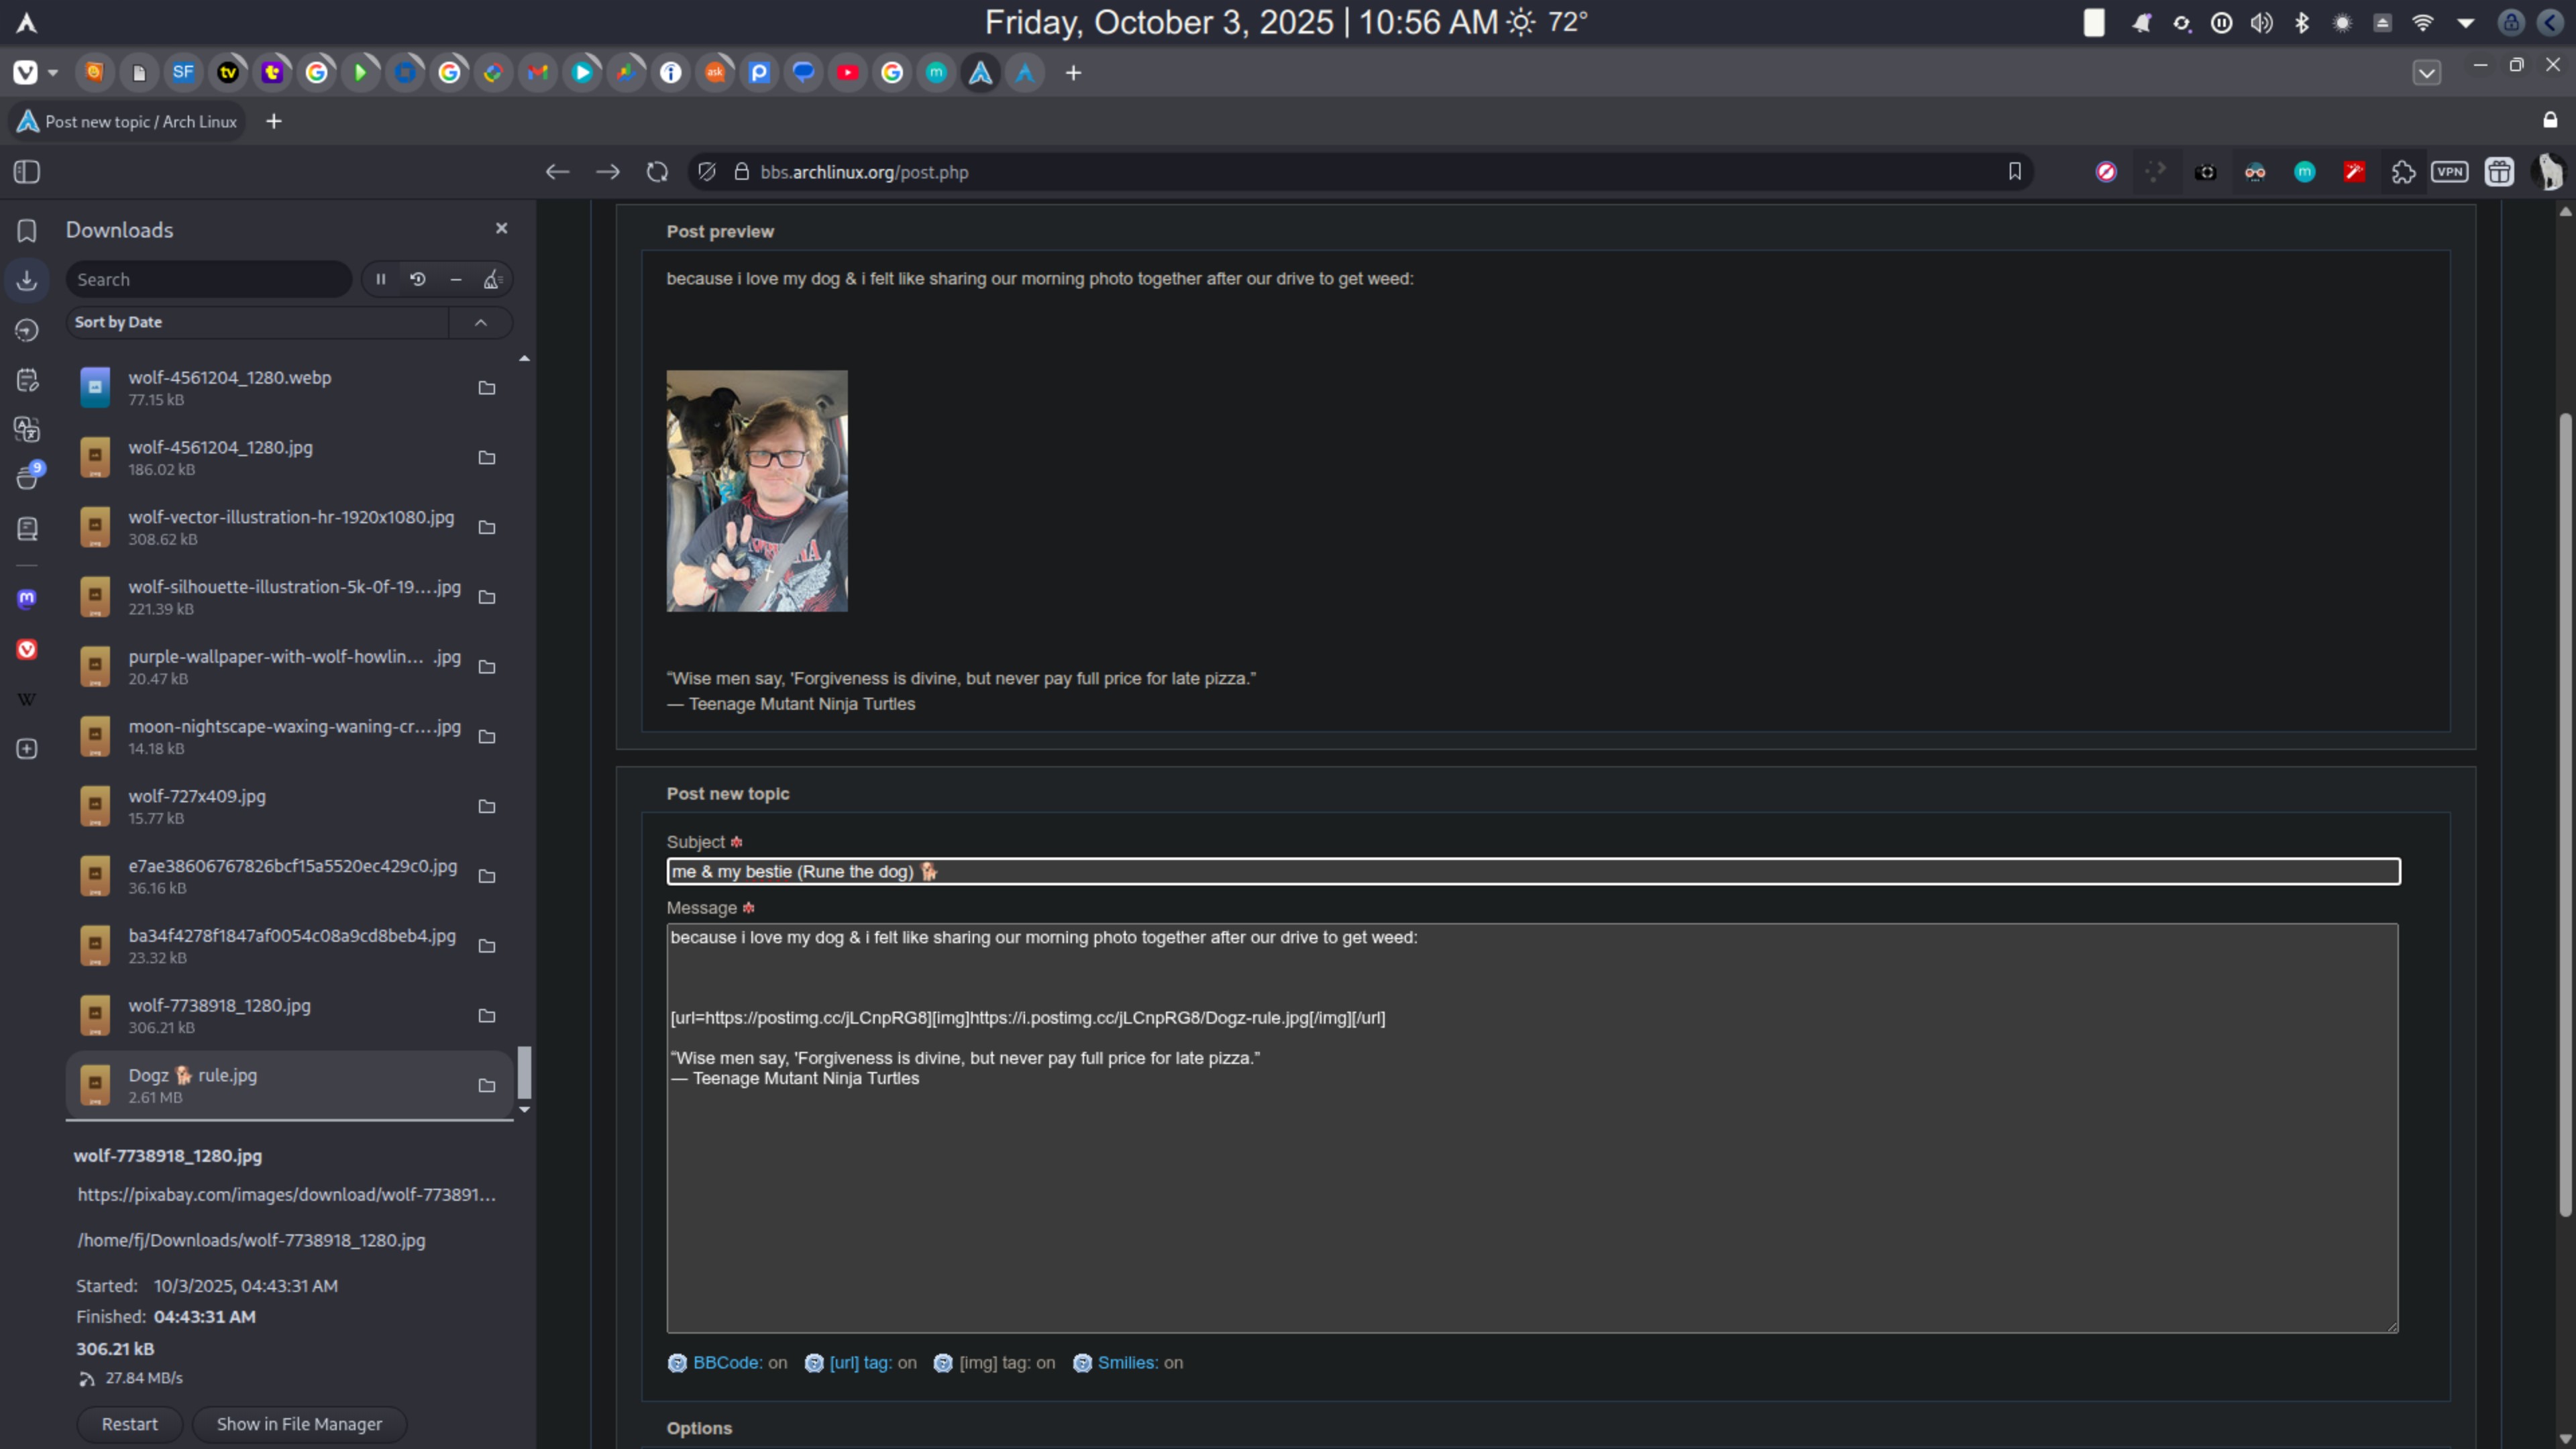Click inside the Subject input field
The image size is (2576, 1449).
[1532, 871]
